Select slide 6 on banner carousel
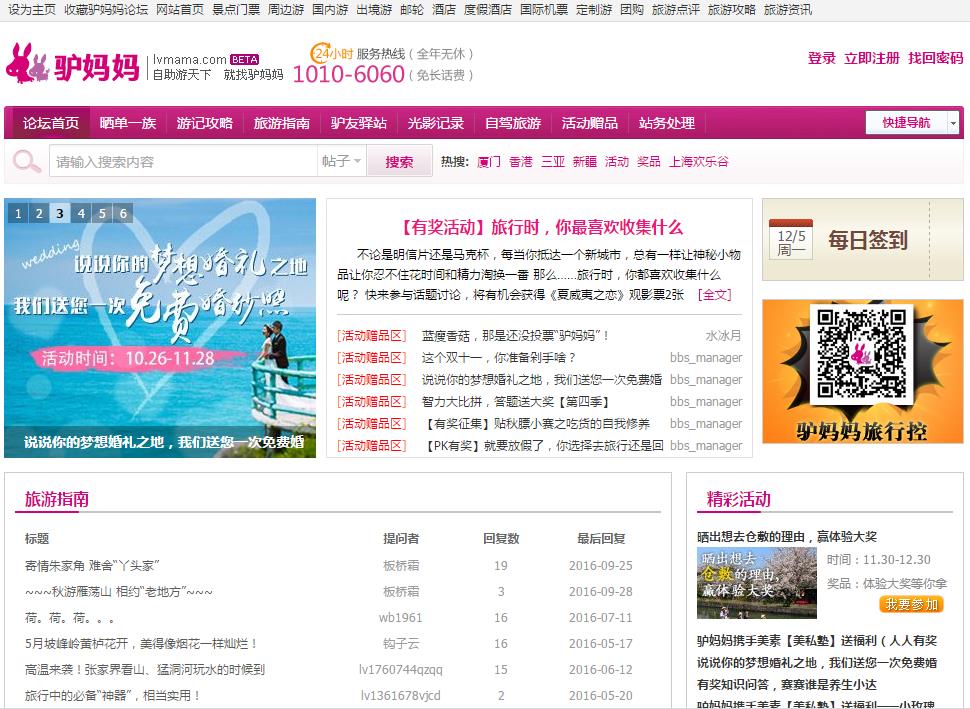This screenshot has height=709, width=970. click(123, 213)
